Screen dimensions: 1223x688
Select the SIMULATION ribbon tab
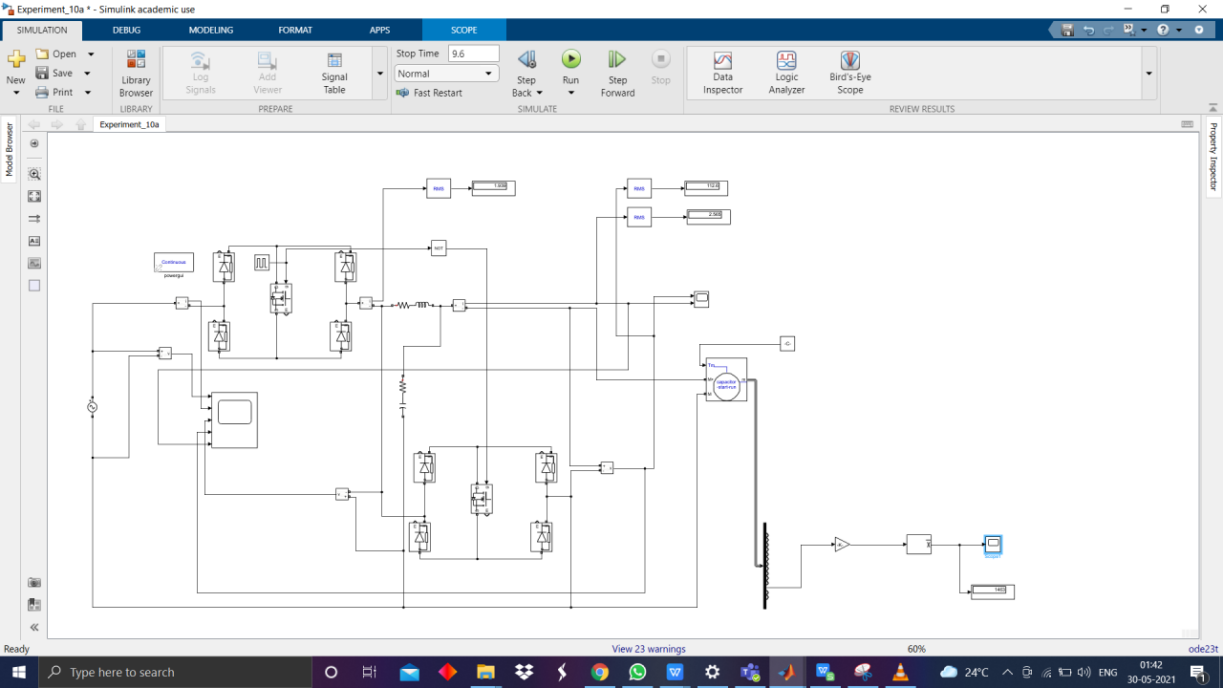(x=42, y=30)
